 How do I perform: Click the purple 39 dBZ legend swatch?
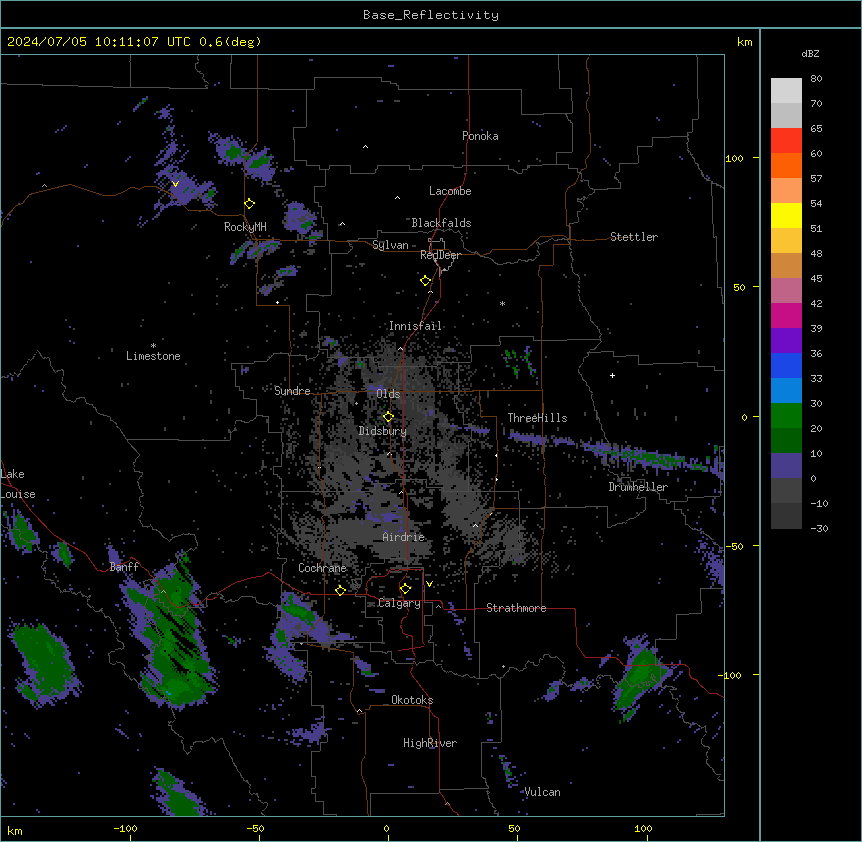[786, 341]
